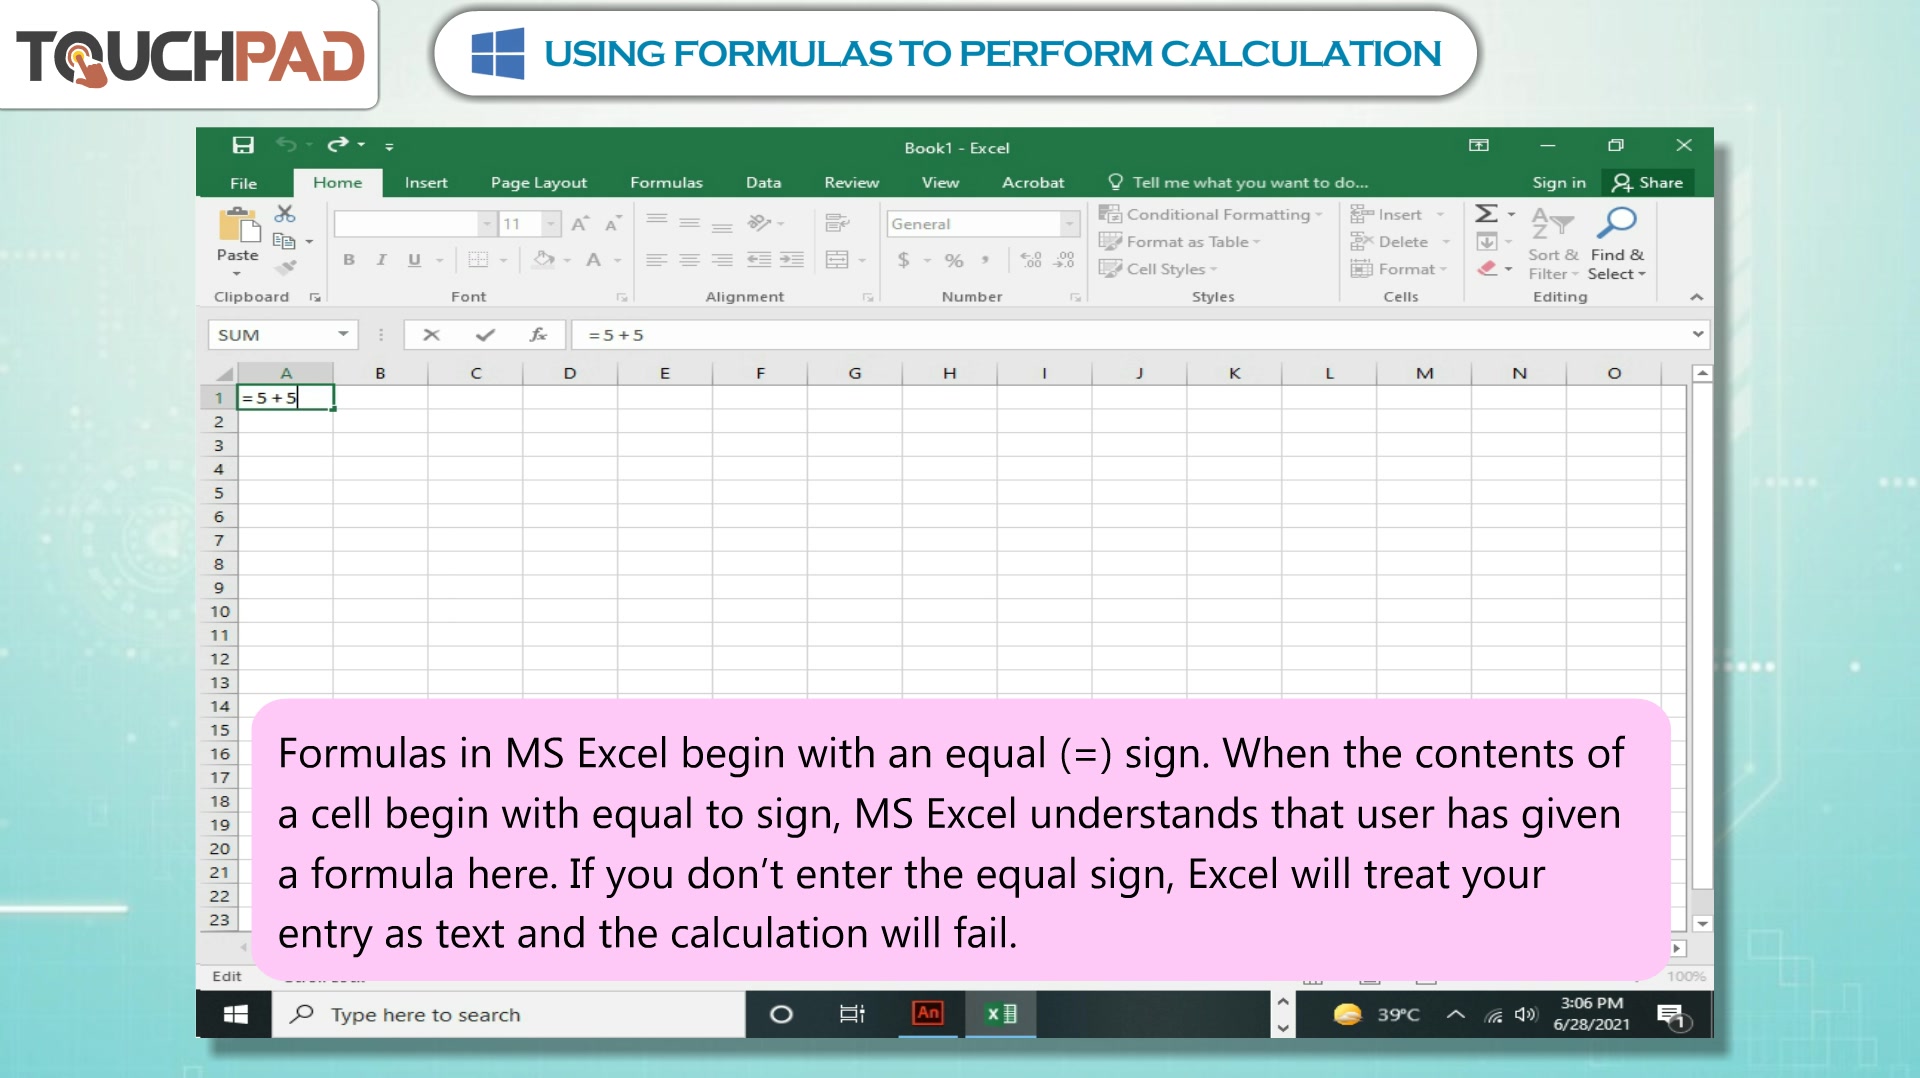Screen dimensions: 1920x1078
Task: Toggle Center alignment
Action: pyautogui.click(x=689, y=260)
